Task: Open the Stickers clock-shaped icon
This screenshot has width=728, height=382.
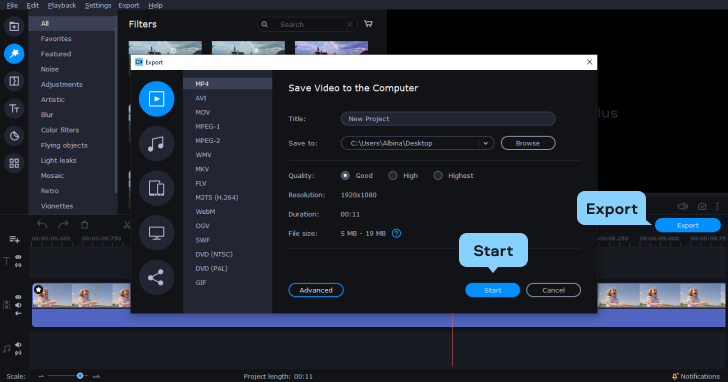Action: tap(14, 136)
